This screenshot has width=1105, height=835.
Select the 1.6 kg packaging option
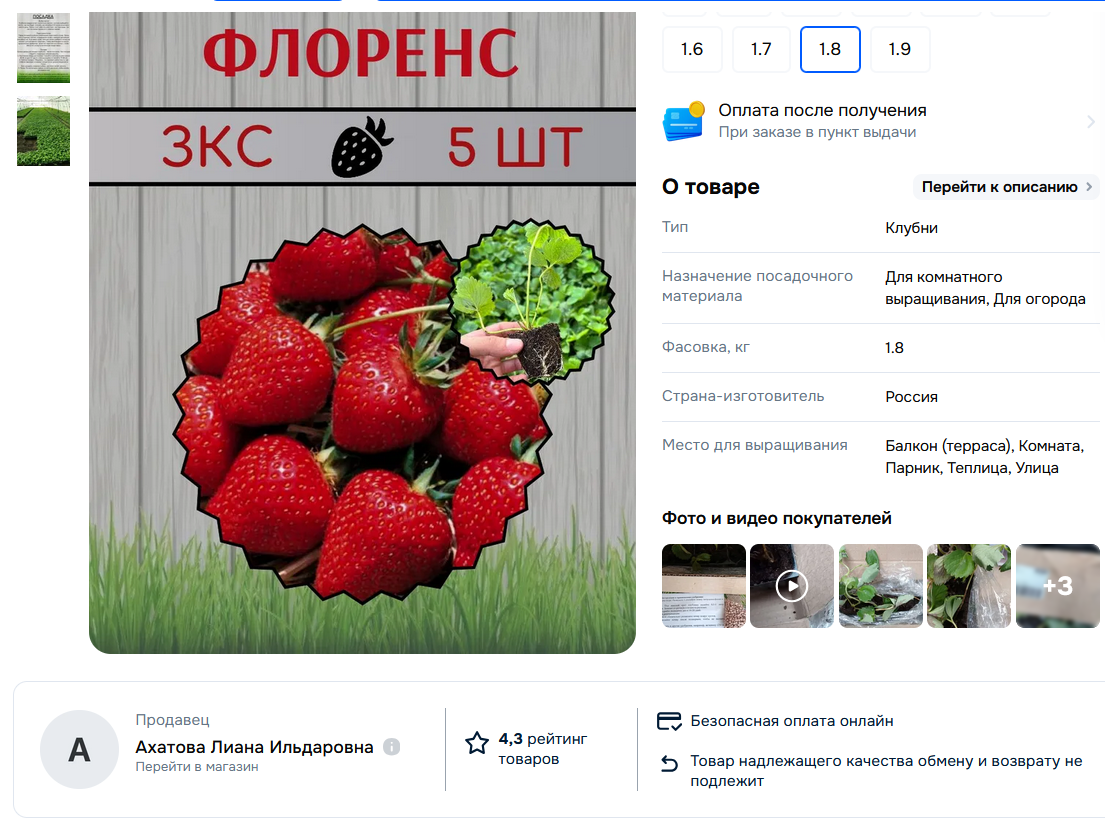692,49
